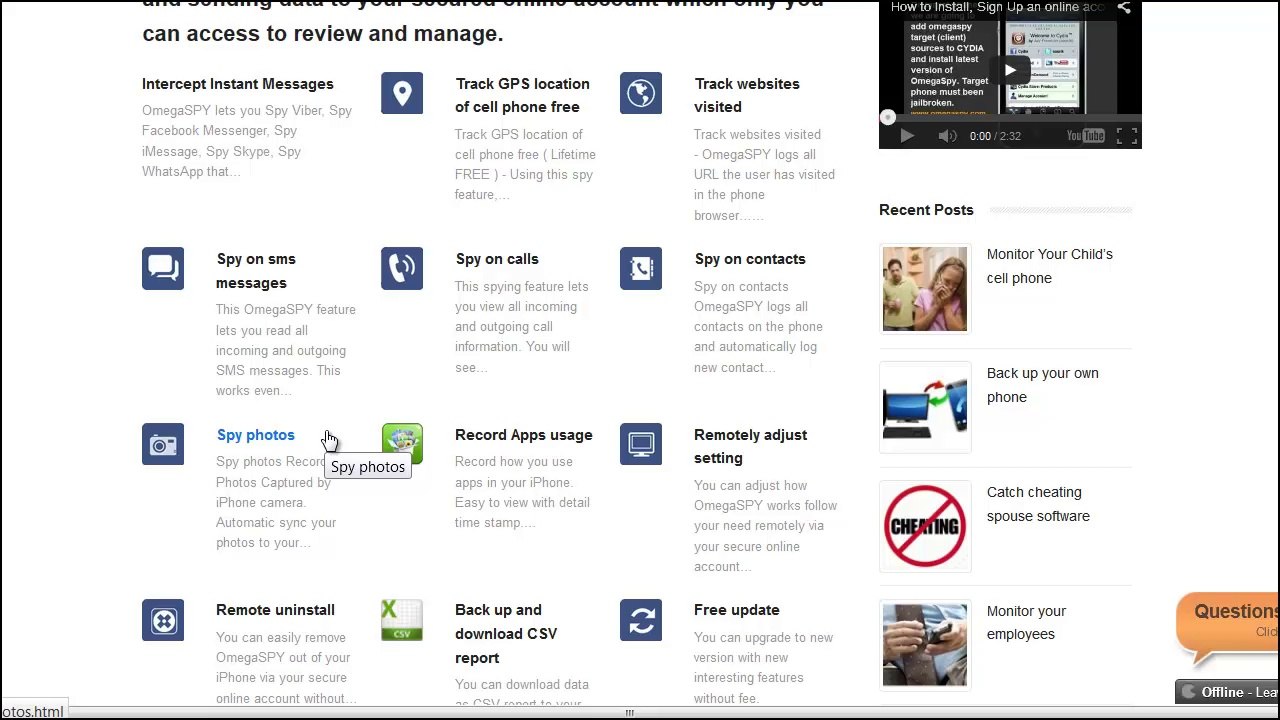Click the share icon on the video
This screenshot has height=720, width=1280.
1124,8
